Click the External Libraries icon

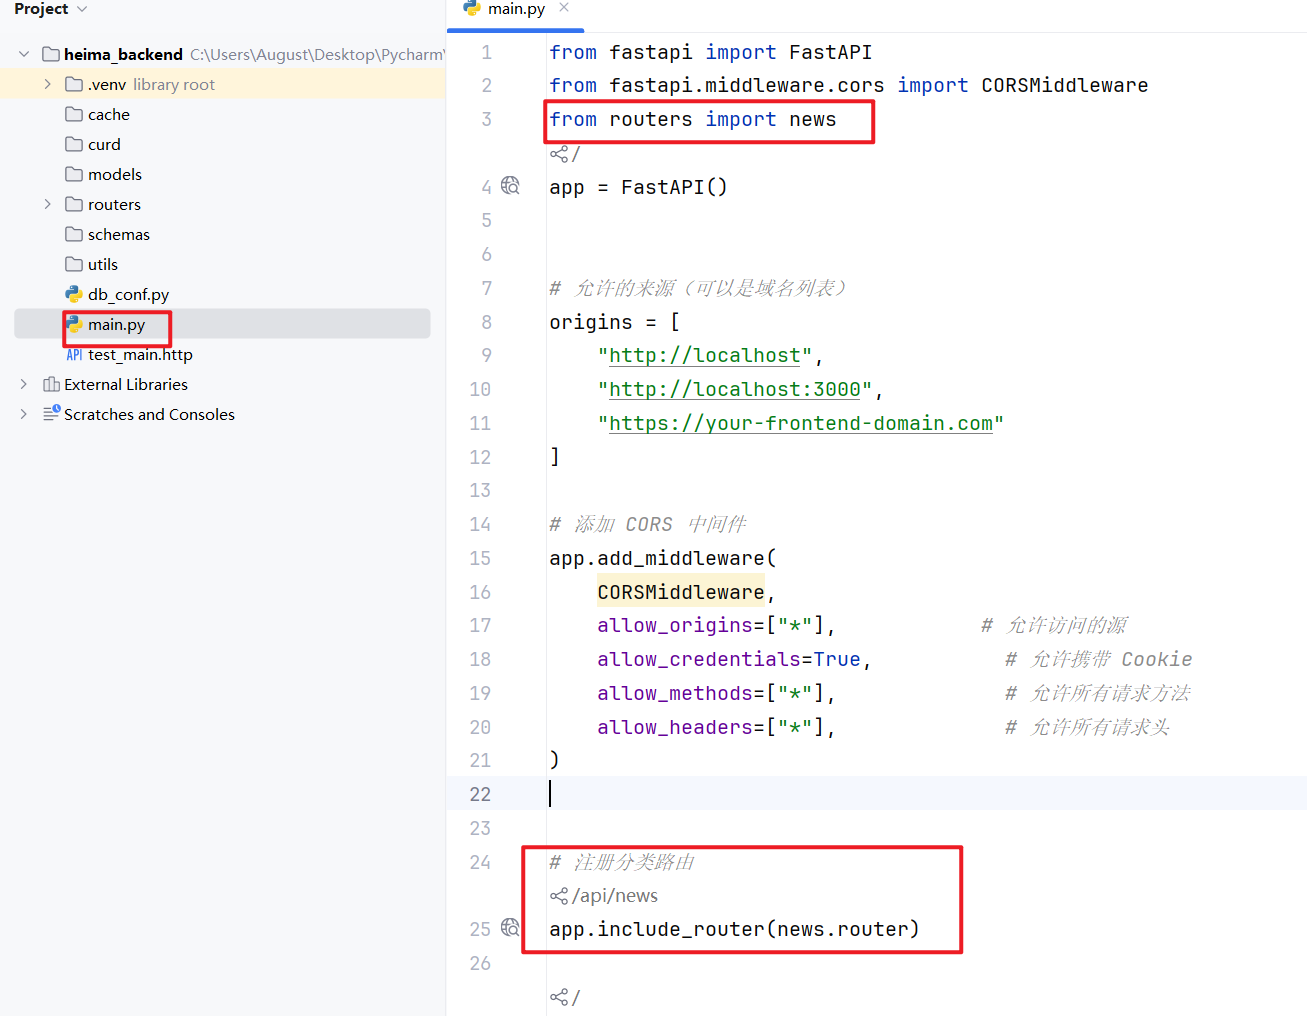coord(51,385)
